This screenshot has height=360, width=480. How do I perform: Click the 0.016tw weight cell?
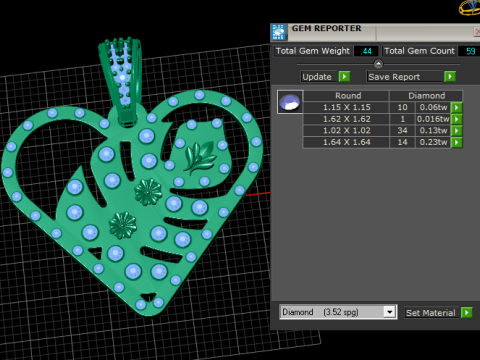click(x=433, y=119)
